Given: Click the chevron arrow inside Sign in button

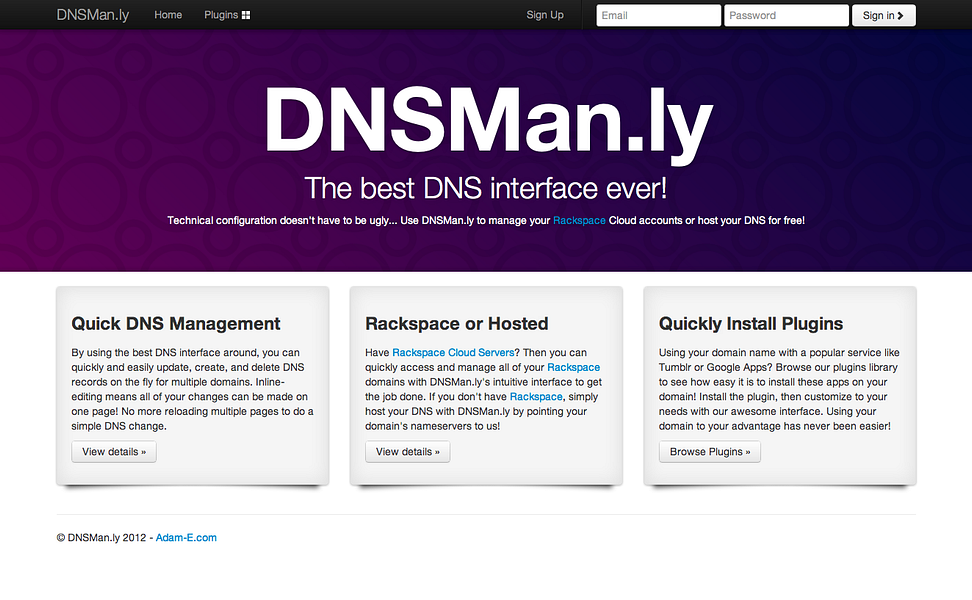Looking at the screenshot, I should click(901, 15).
